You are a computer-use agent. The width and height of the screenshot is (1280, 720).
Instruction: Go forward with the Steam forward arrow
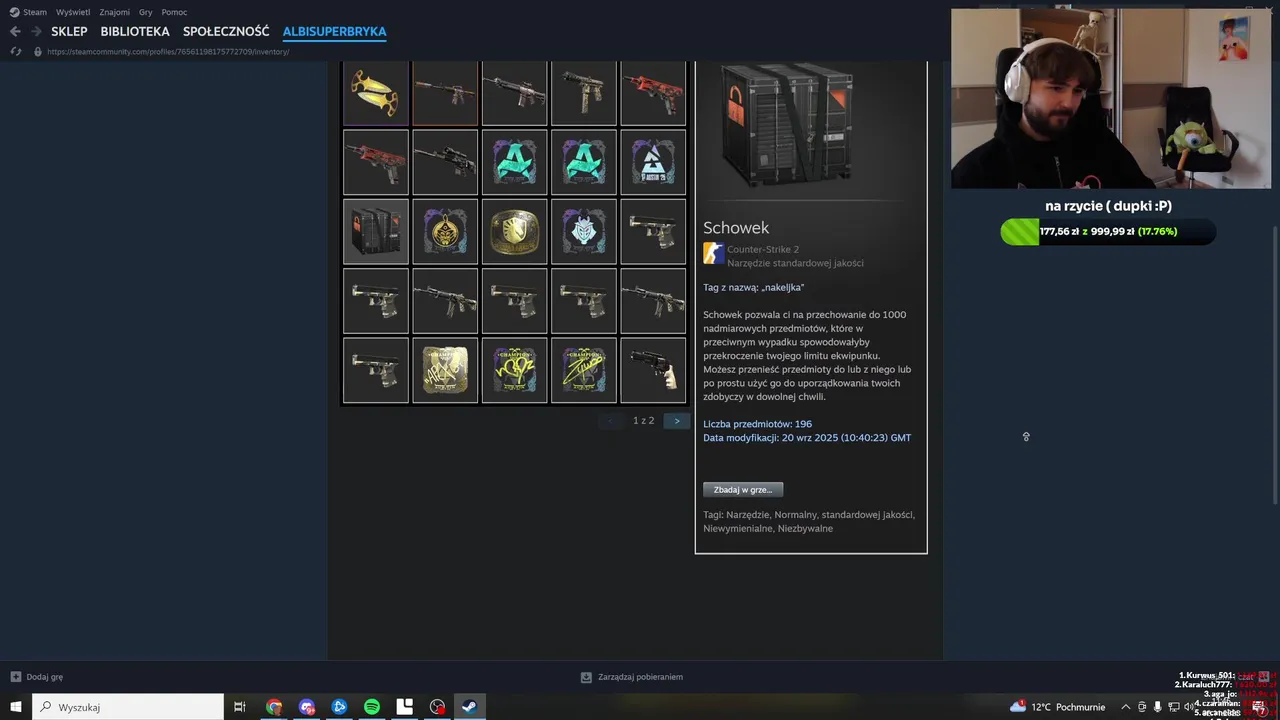(x=36, y=31)
